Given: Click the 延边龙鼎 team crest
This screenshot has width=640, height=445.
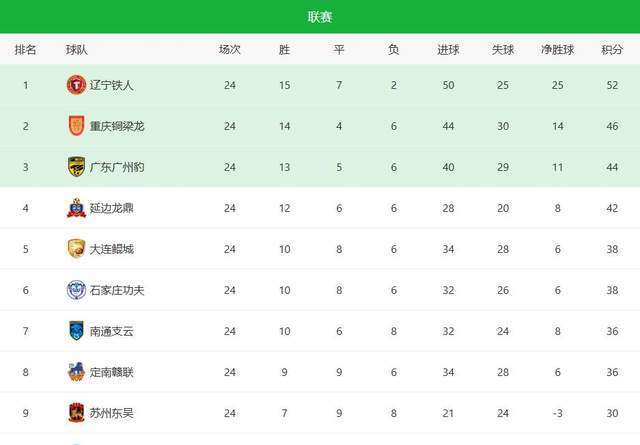Looking at the screenshot, I should click(x=76, y=208).
